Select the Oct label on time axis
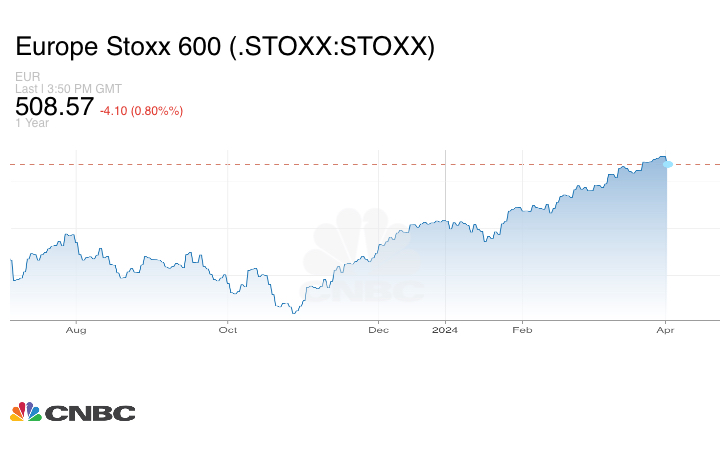The height and width of the screenshot is (450, 720). (x=228, y=329)
